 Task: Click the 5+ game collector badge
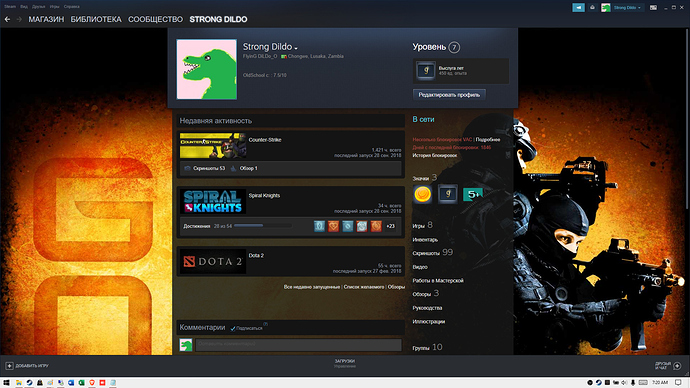click(x=473, y=194)
